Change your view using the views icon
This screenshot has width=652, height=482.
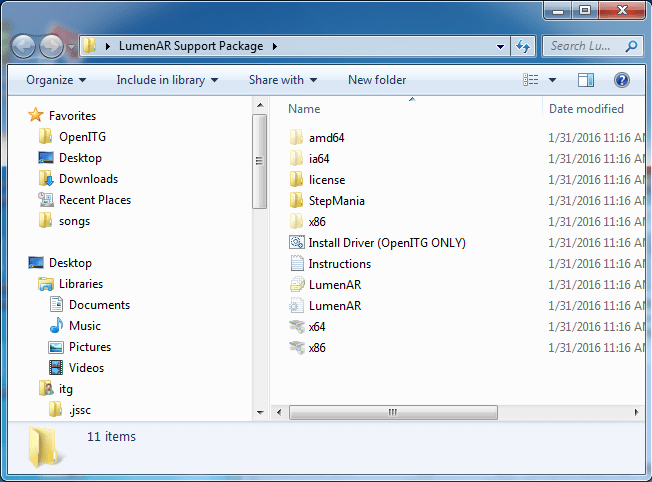pos(531,80)
